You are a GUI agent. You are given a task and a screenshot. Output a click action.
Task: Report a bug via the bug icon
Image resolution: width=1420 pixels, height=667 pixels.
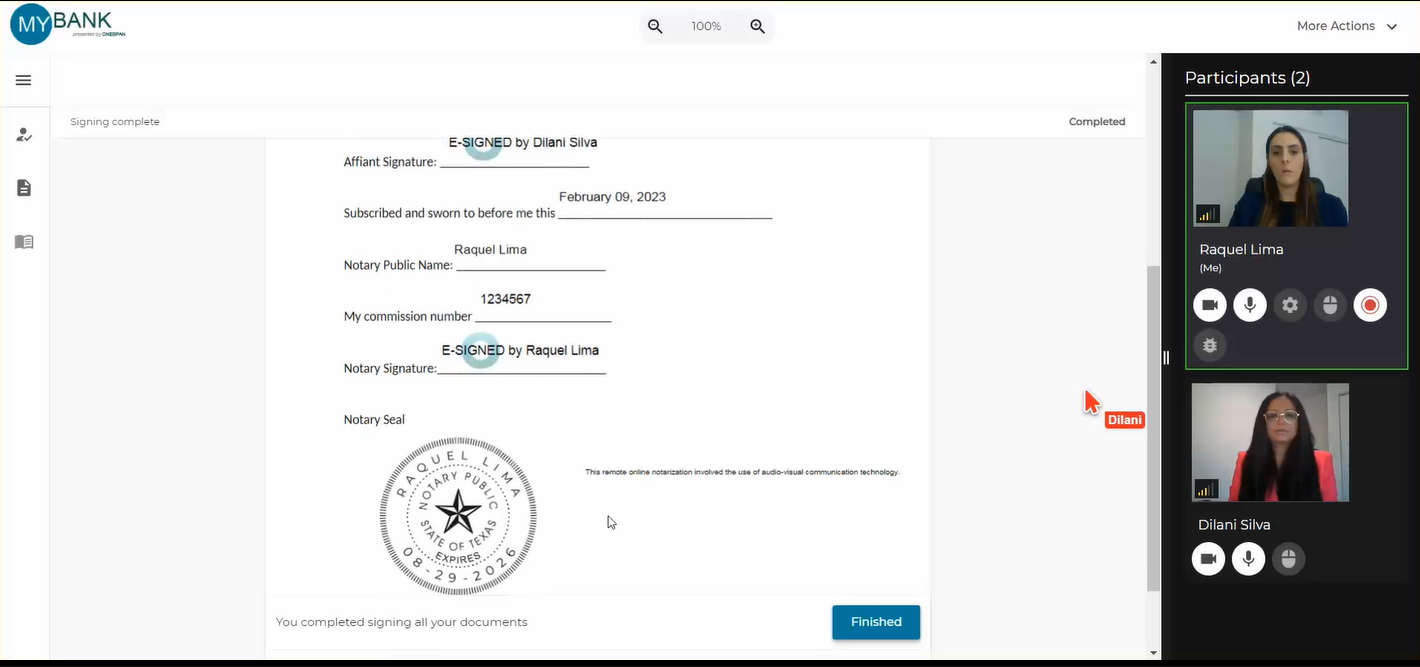pyautogui.click(x=1209, y=345)
